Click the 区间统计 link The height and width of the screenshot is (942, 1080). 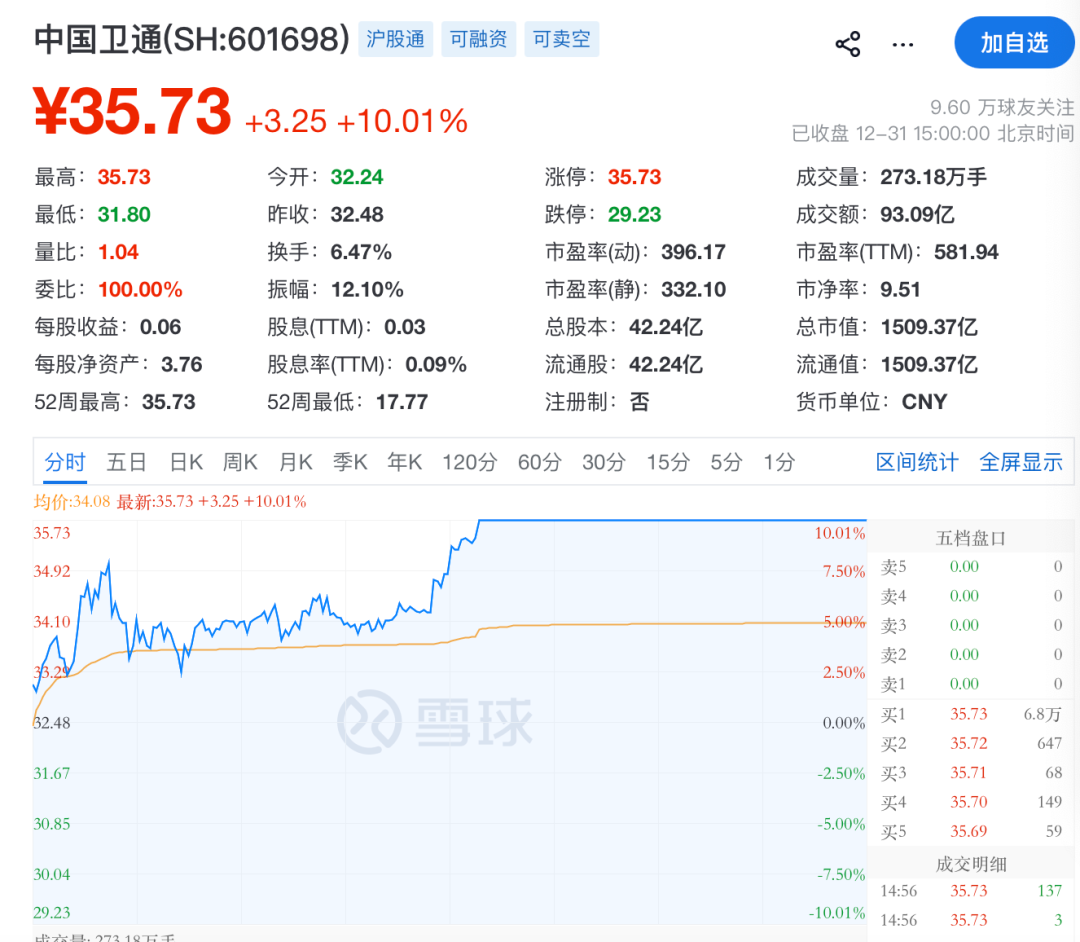(917, 462)
